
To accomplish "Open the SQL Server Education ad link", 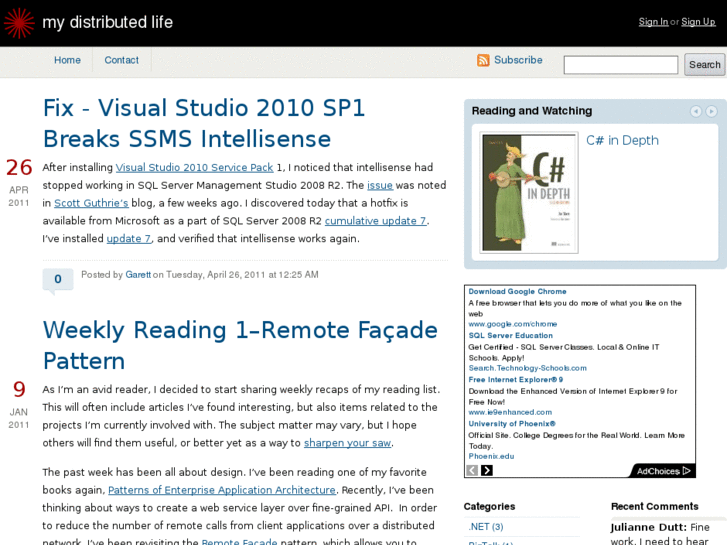I will pos(510,335).
